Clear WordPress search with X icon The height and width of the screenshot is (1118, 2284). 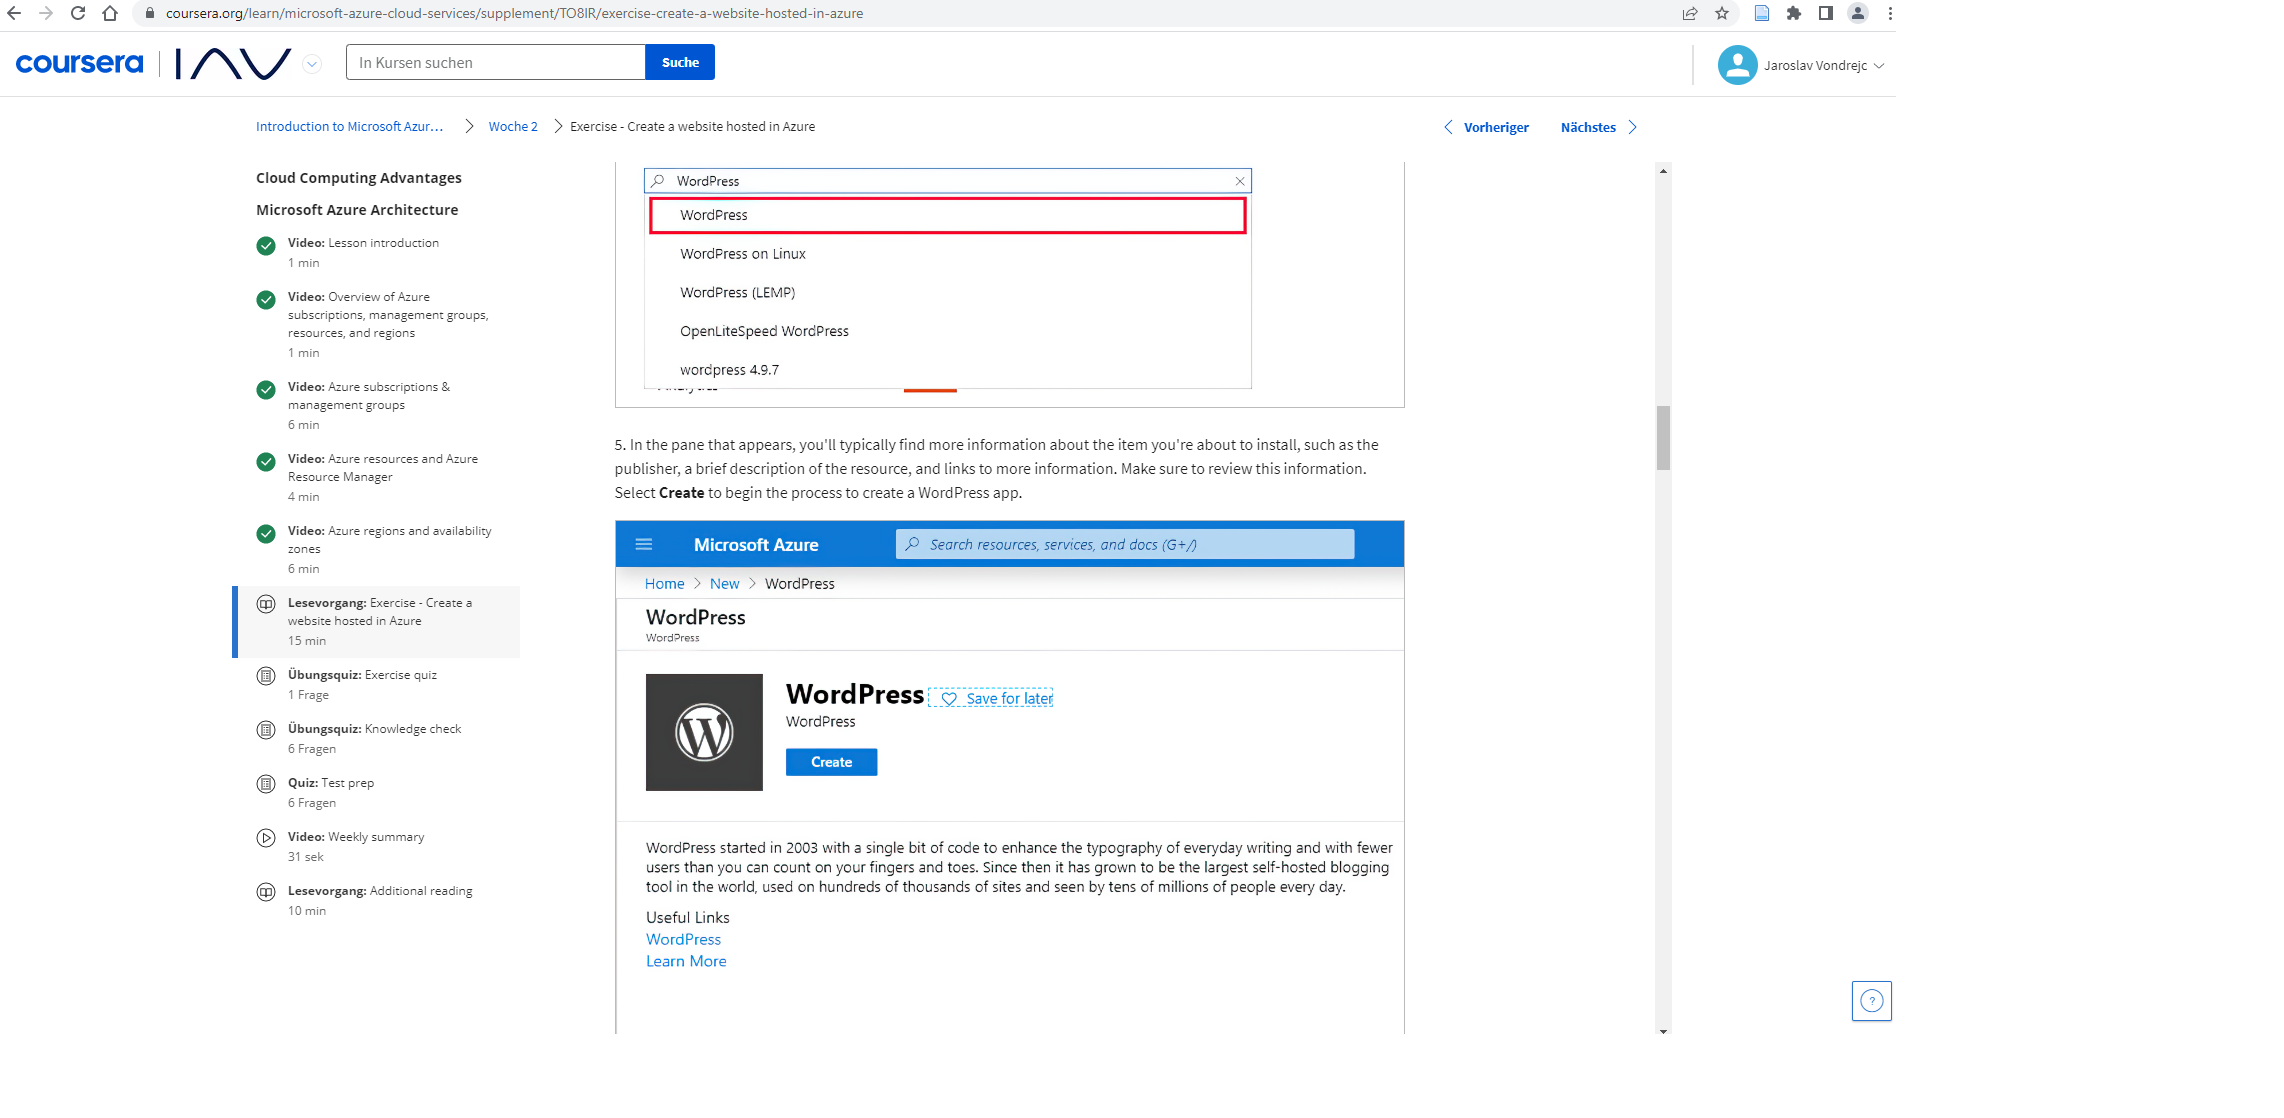1240,181
